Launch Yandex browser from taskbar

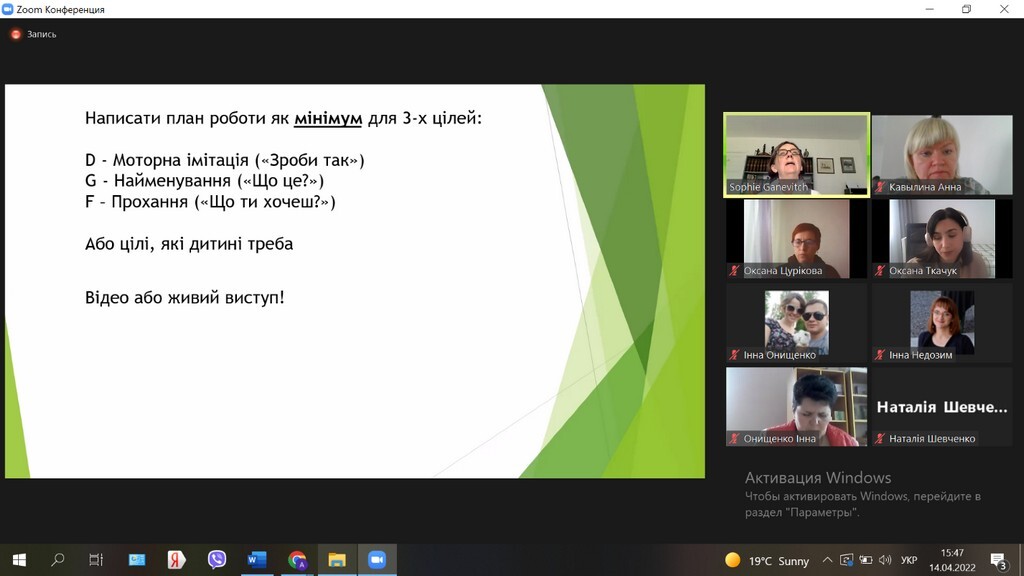point(176,560)
